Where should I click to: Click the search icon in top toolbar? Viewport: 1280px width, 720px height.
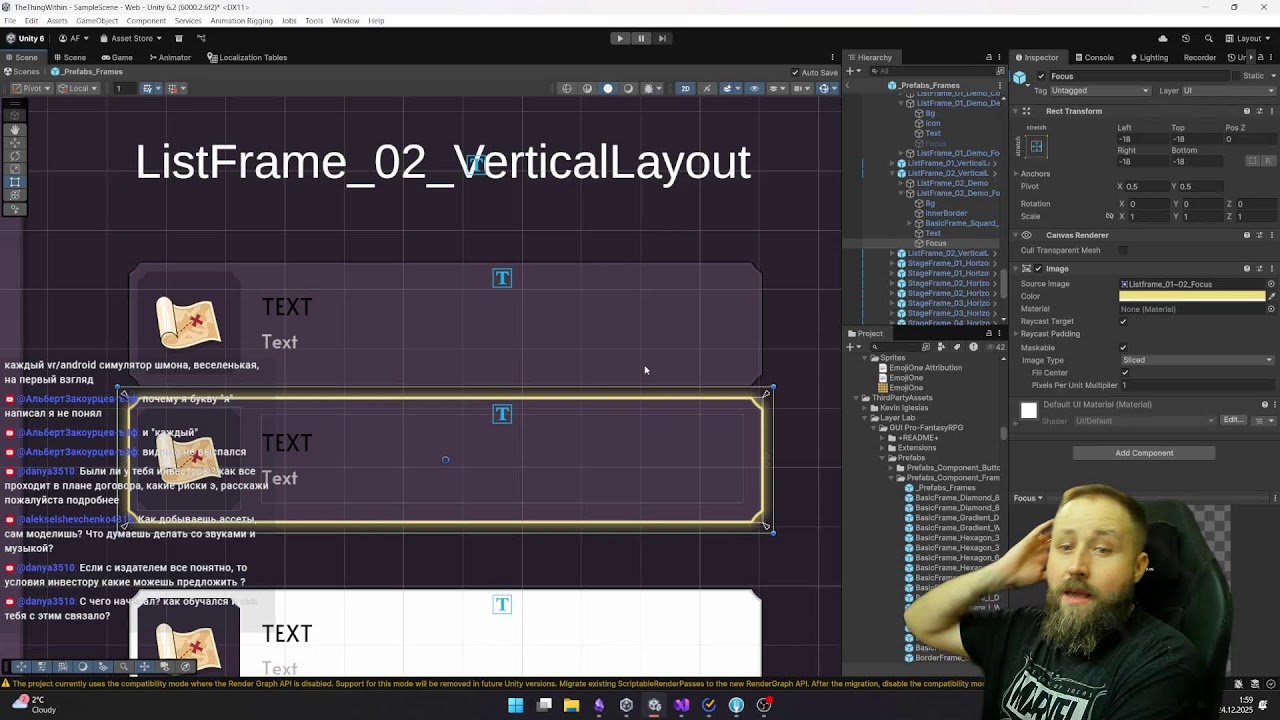pos(1209,38)
